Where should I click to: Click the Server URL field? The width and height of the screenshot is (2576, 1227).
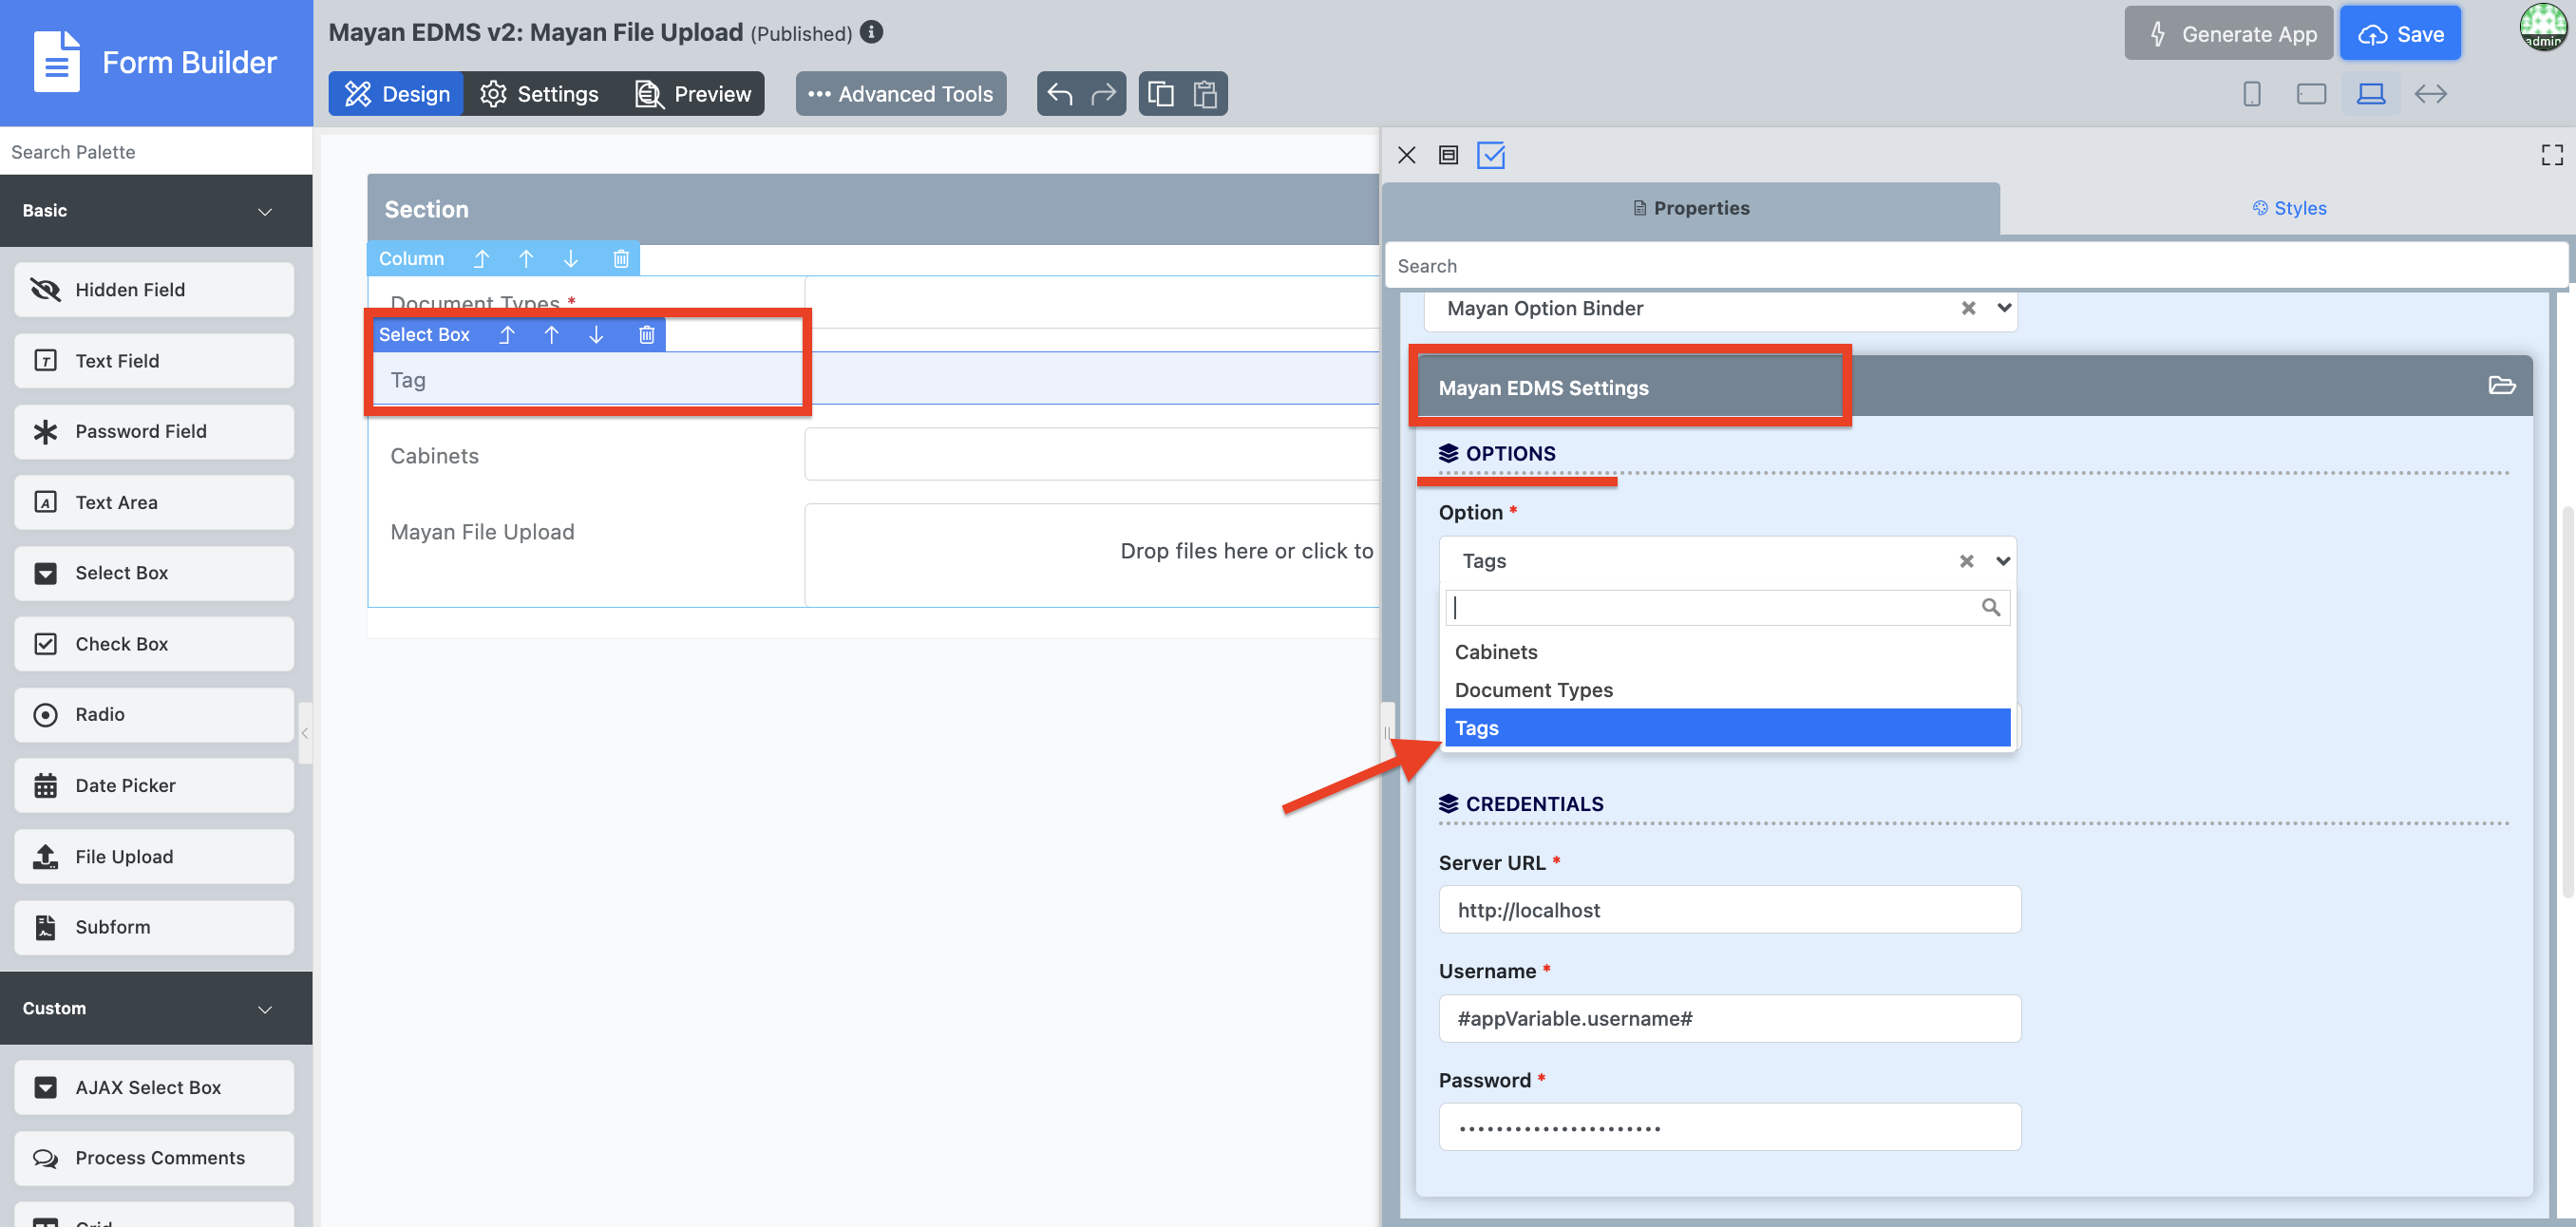click(1729, 910)
